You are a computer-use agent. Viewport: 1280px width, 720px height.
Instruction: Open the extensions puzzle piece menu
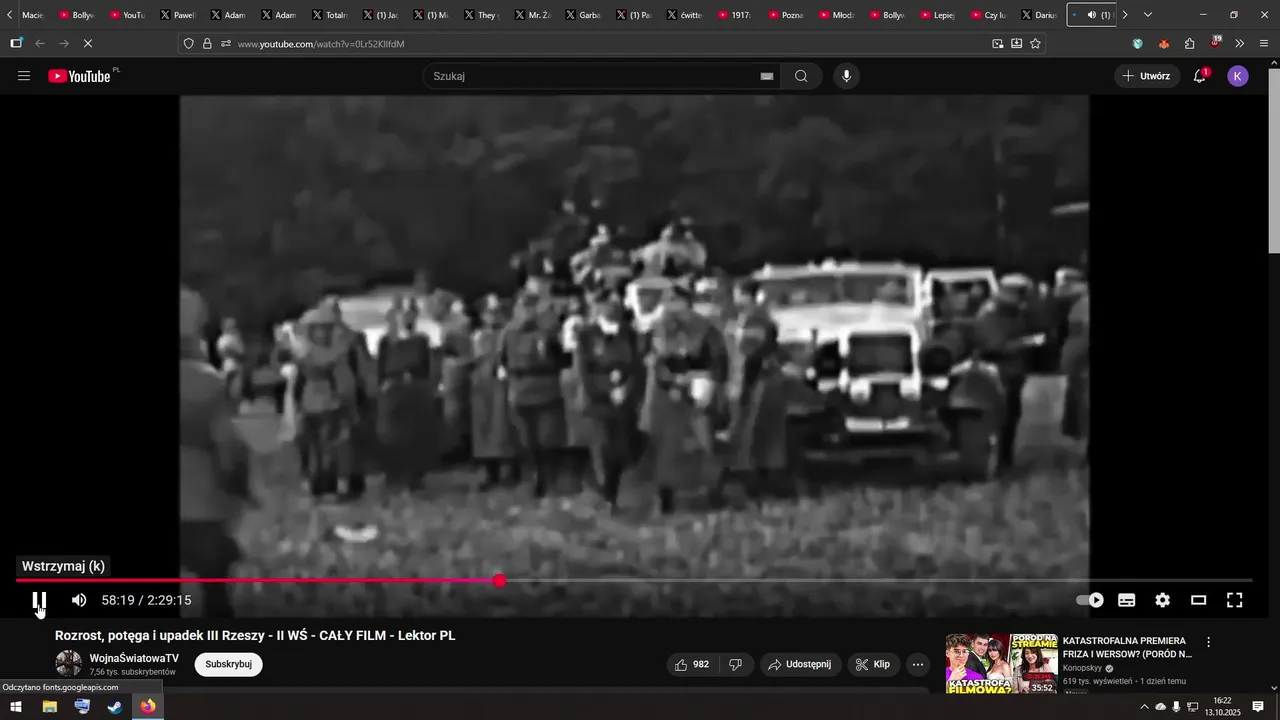(1189, 44)
